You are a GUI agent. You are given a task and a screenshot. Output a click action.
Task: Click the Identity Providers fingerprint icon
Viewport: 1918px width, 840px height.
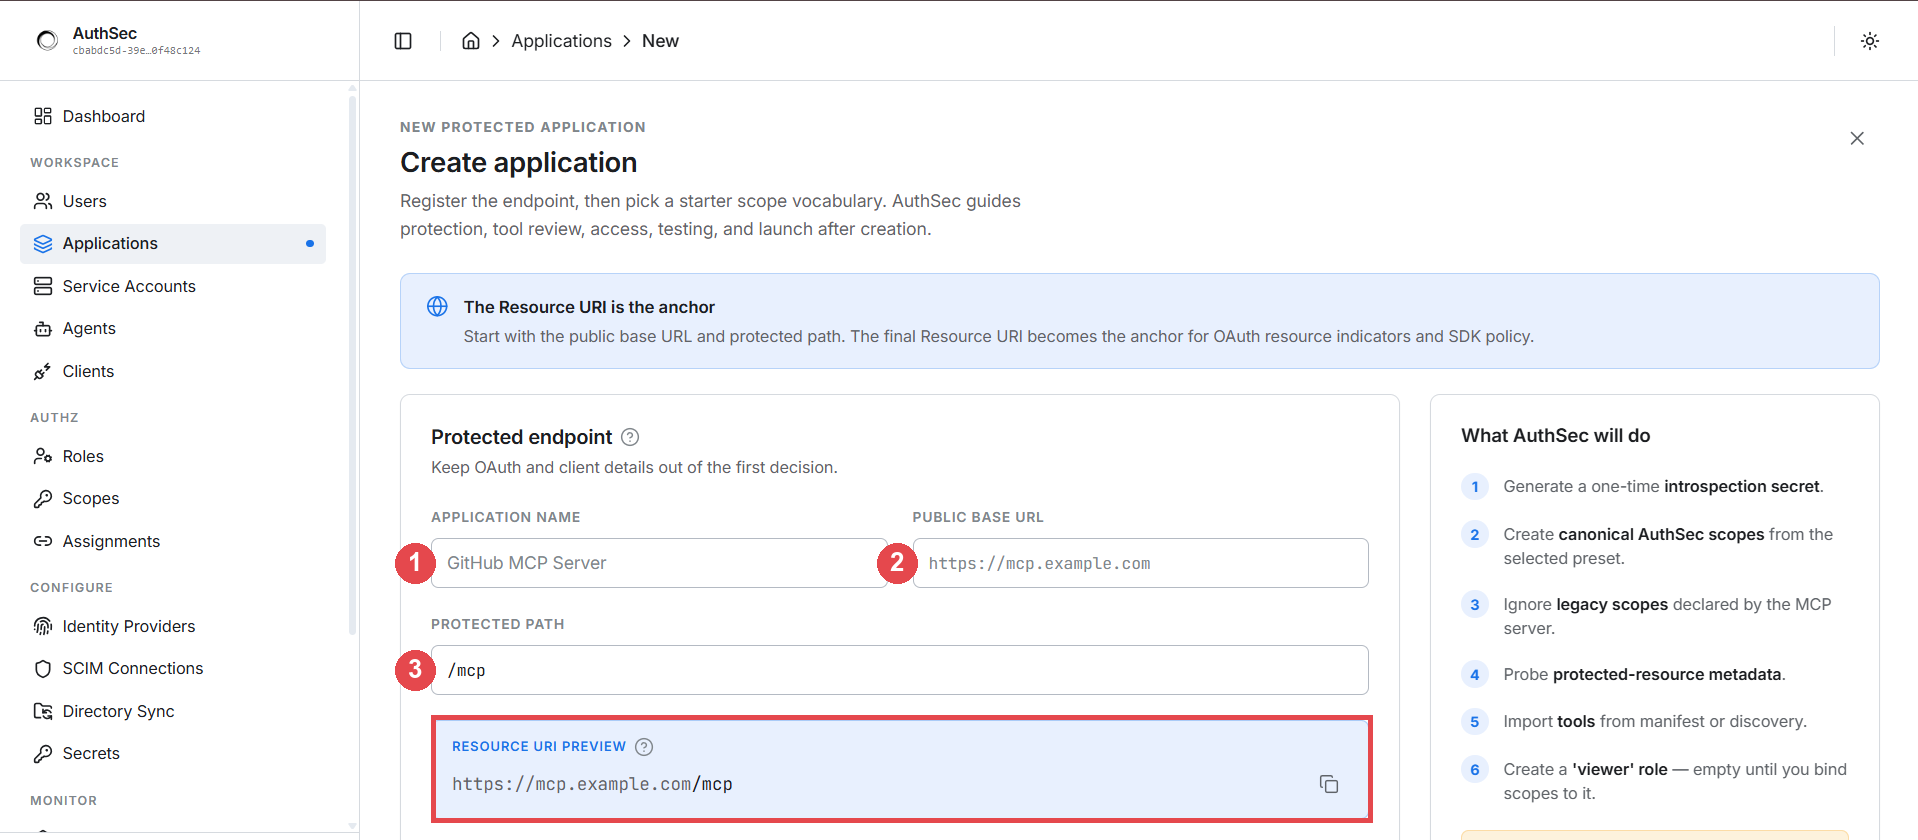pos(43,626)
